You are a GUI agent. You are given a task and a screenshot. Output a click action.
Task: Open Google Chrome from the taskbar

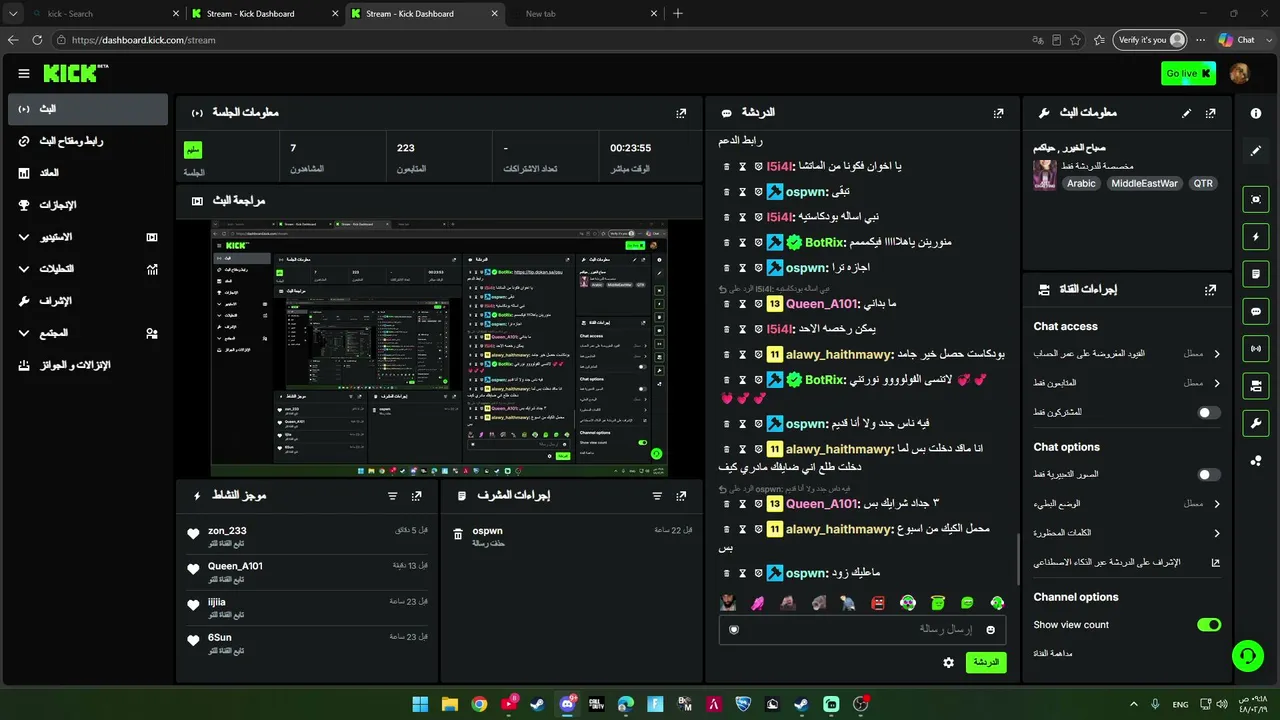(x=479, y=704)
